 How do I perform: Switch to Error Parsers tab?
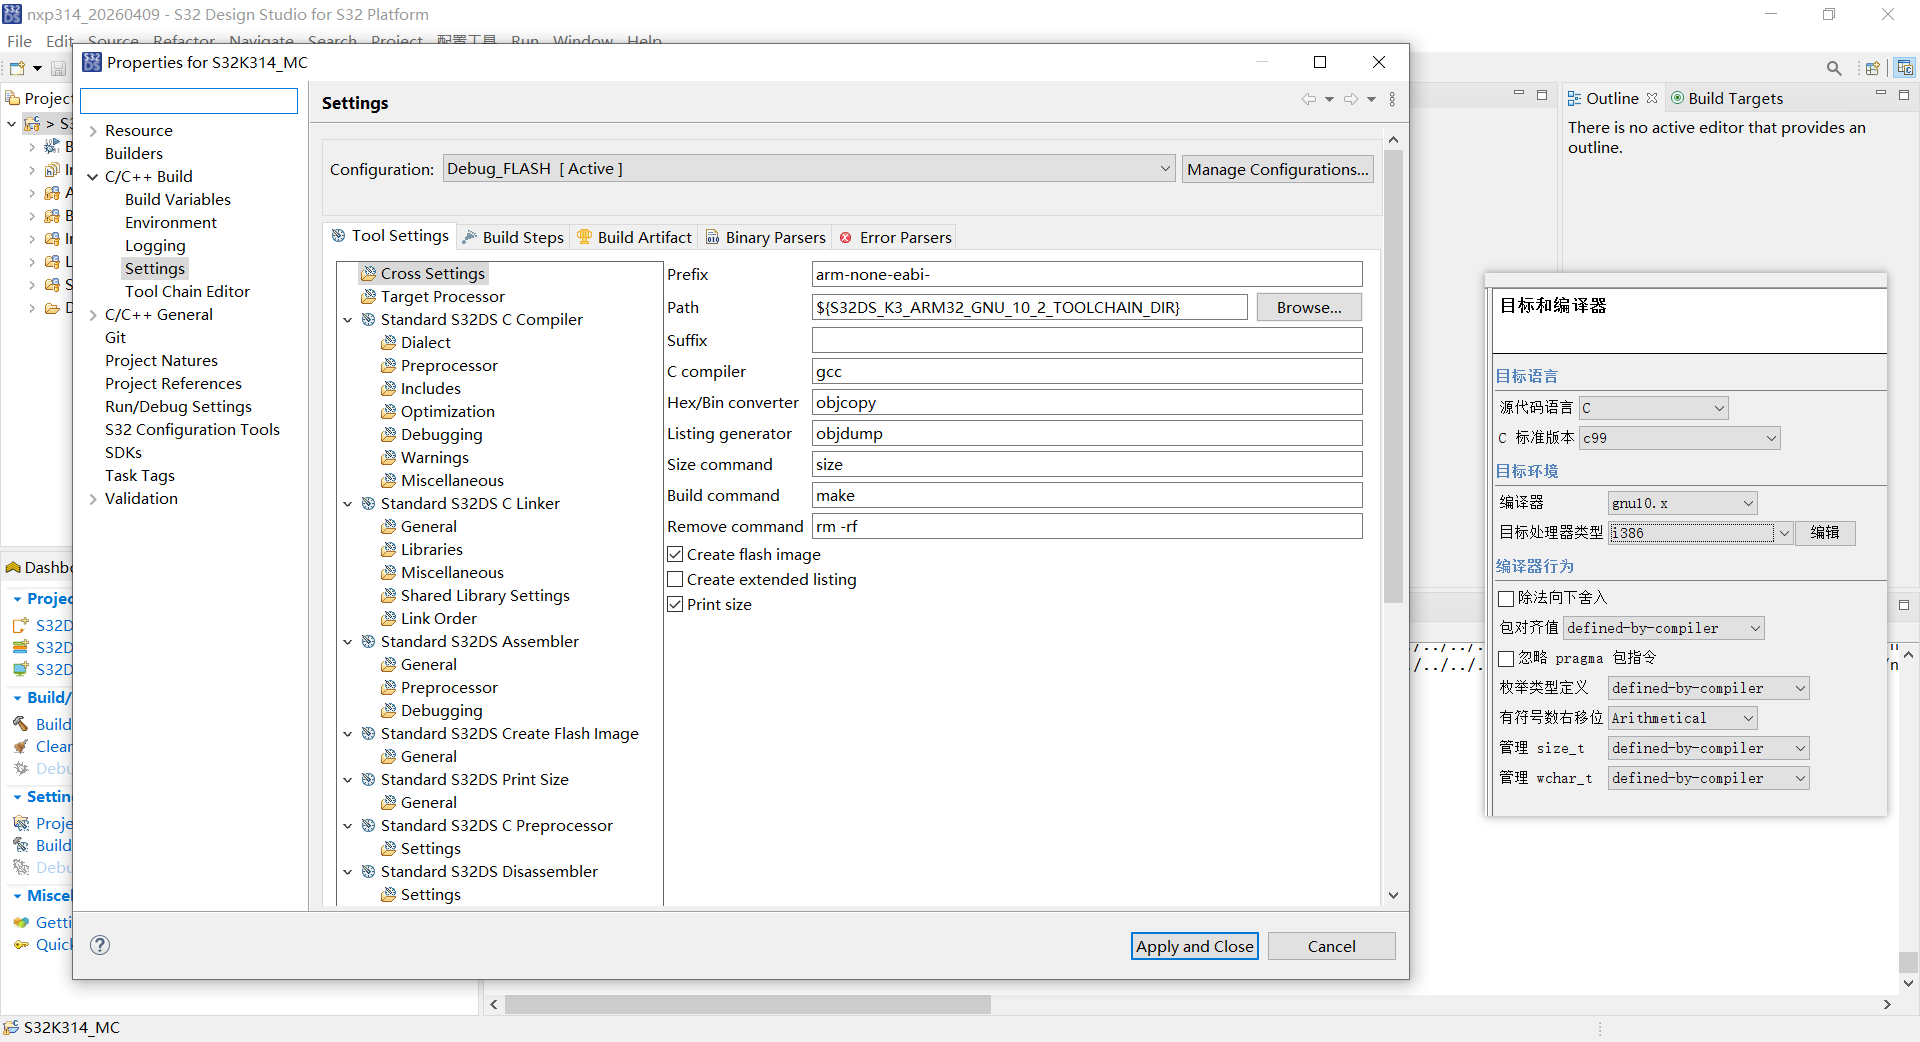[x=896, y=237]
